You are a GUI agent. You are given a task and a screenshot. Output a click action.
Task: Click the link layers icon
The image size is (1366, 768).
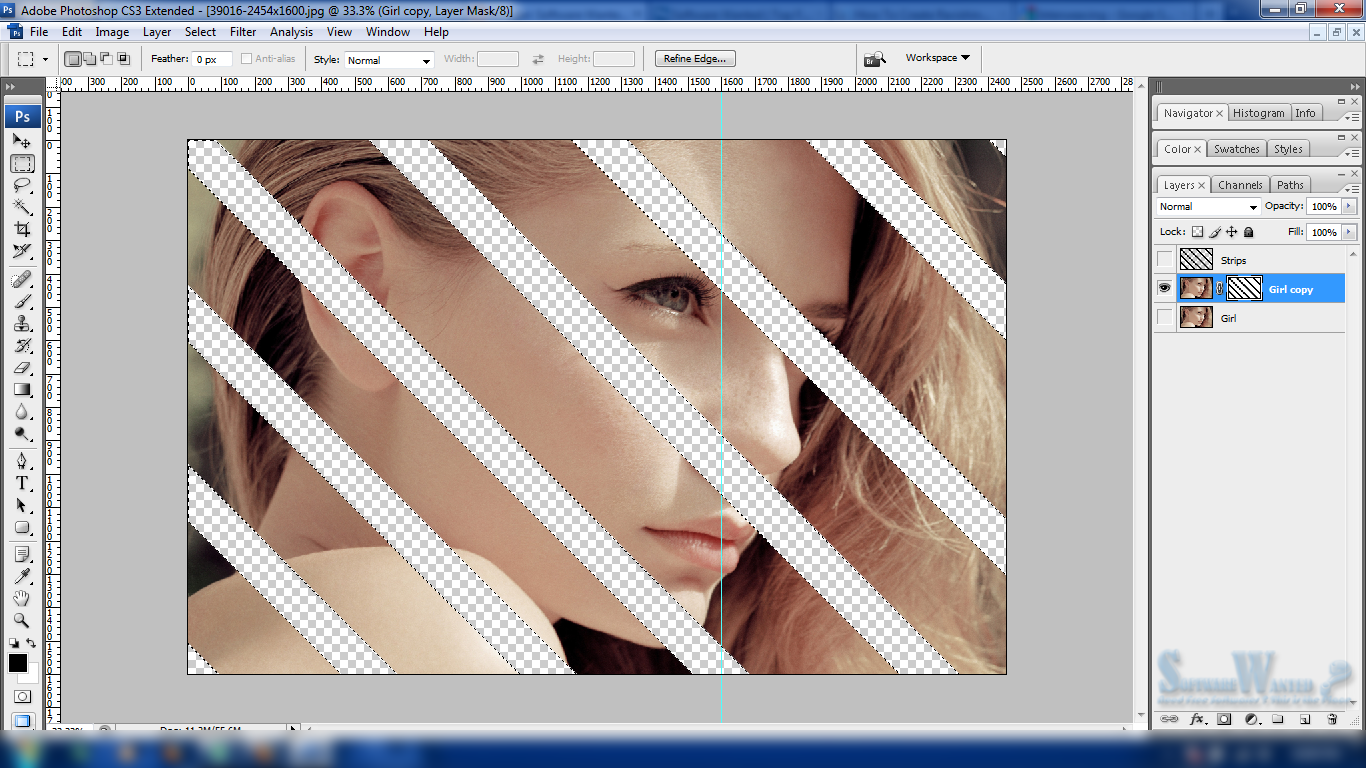tap(1169, 719)
